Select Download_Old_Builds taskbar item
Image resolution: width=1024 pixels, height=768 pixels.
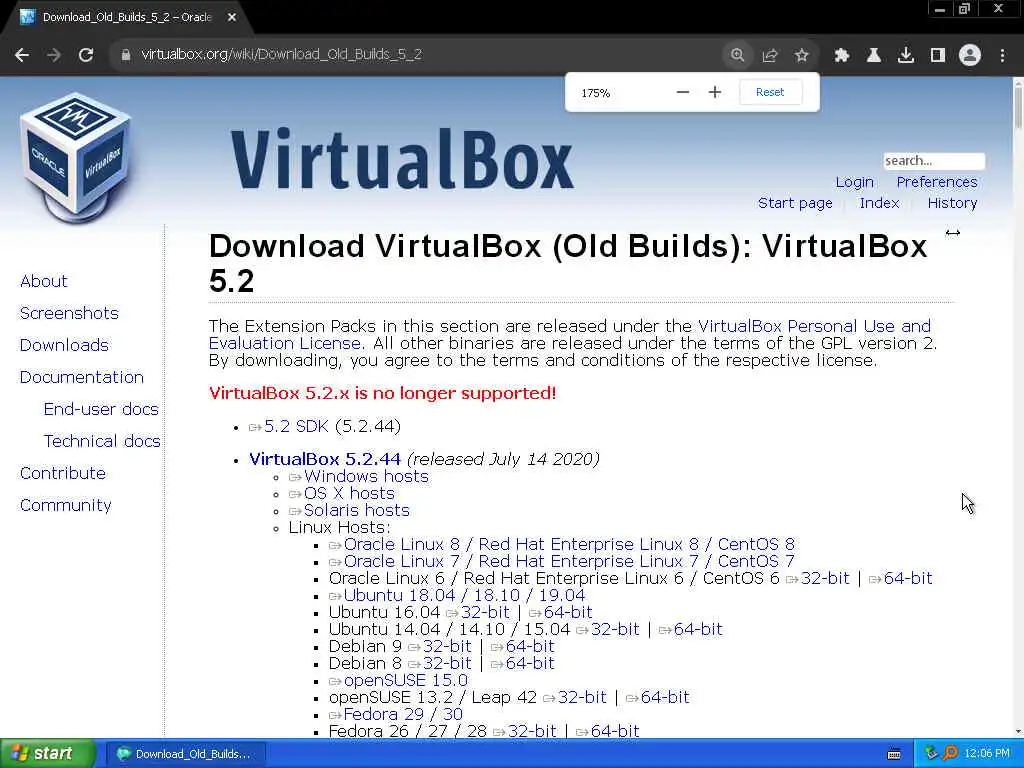pos(186,754)
